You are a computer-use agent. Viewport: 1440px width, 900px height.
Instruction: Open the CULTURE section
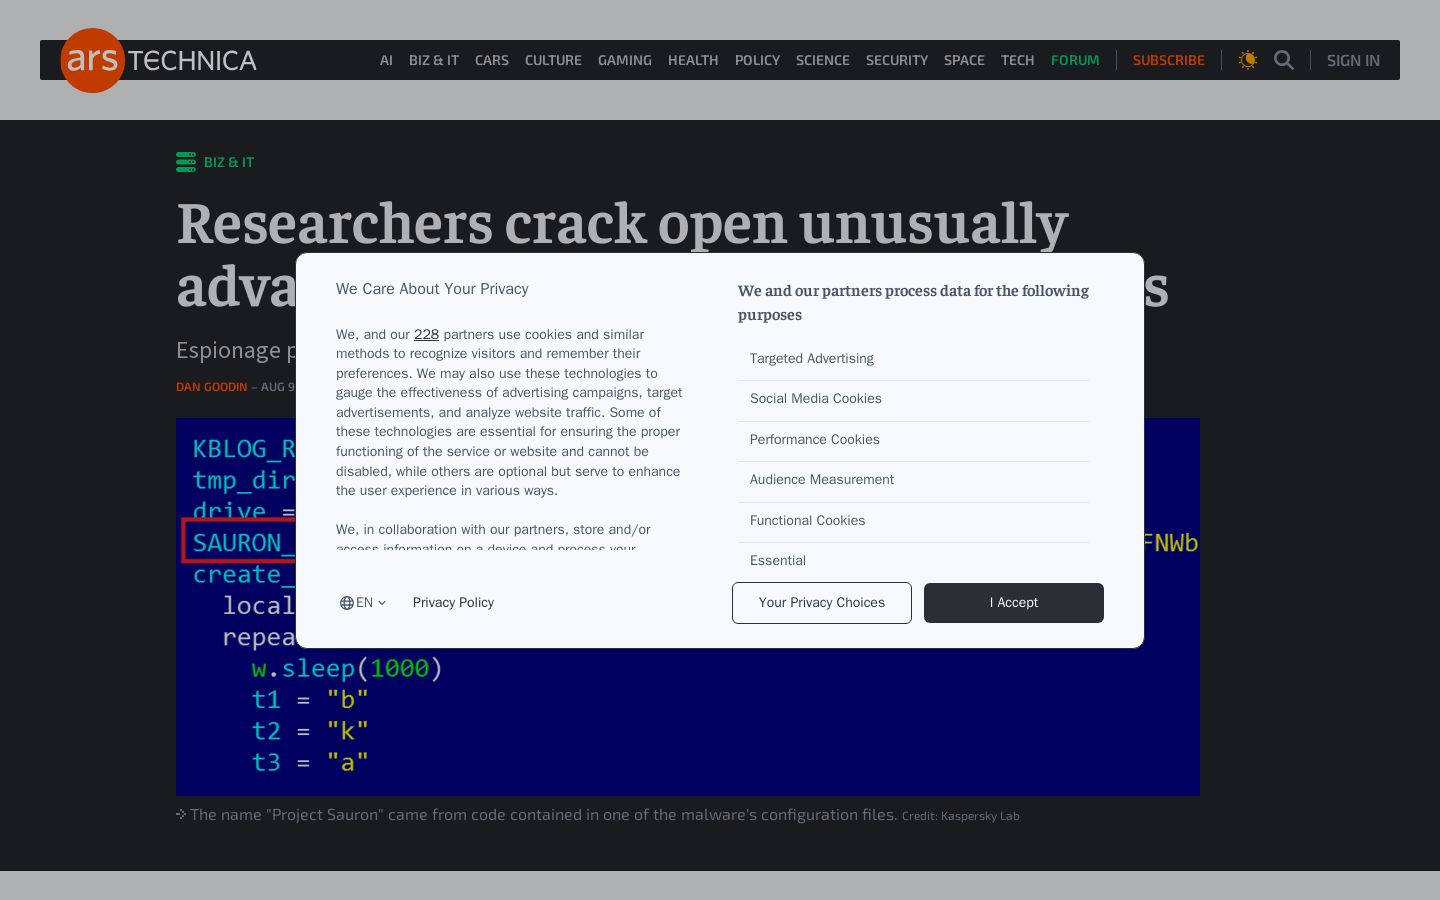pos(553,60)
